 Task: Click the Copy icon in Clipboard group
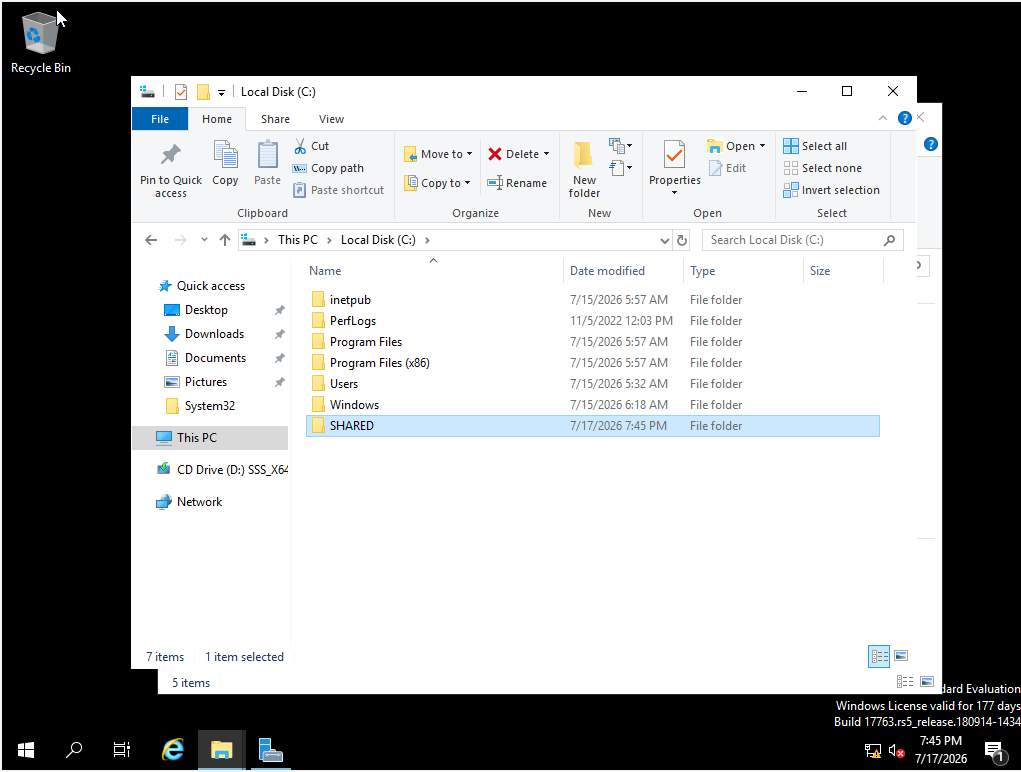(225, 155)
